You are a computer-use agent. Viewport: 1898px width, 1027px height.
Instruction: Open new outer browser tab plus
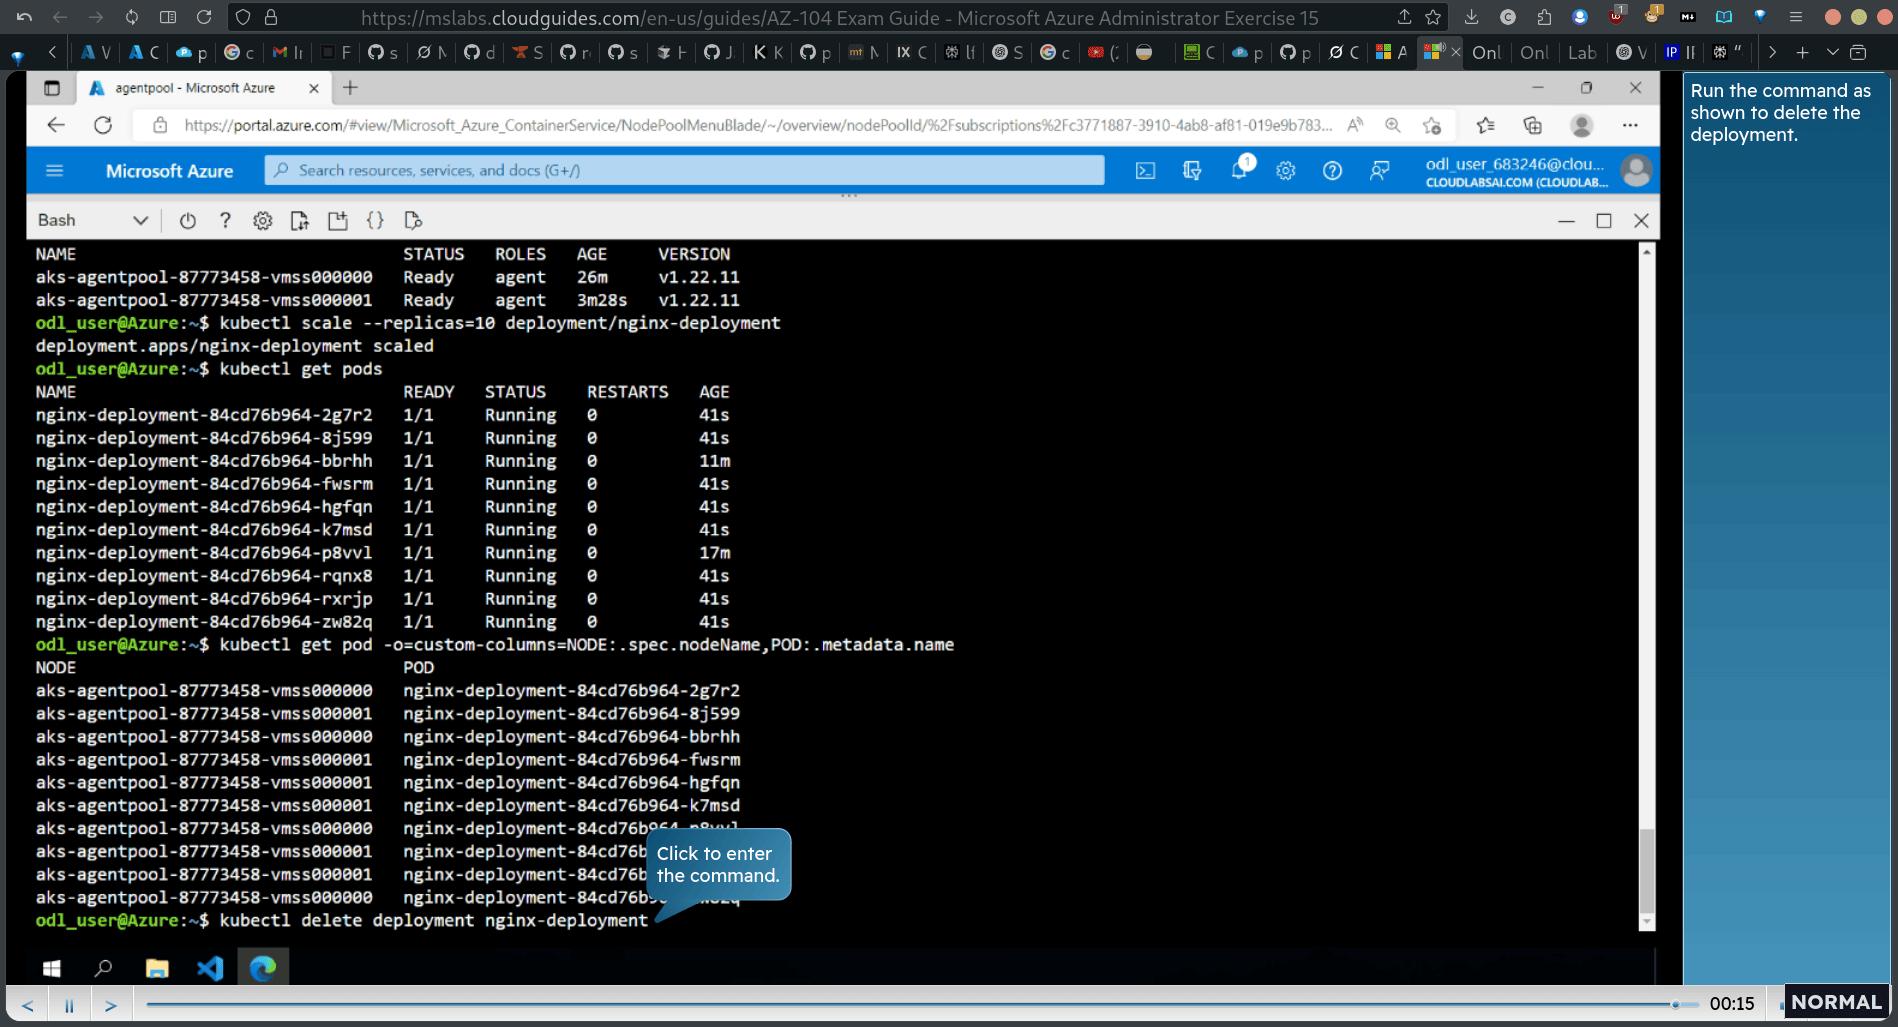1802,52
